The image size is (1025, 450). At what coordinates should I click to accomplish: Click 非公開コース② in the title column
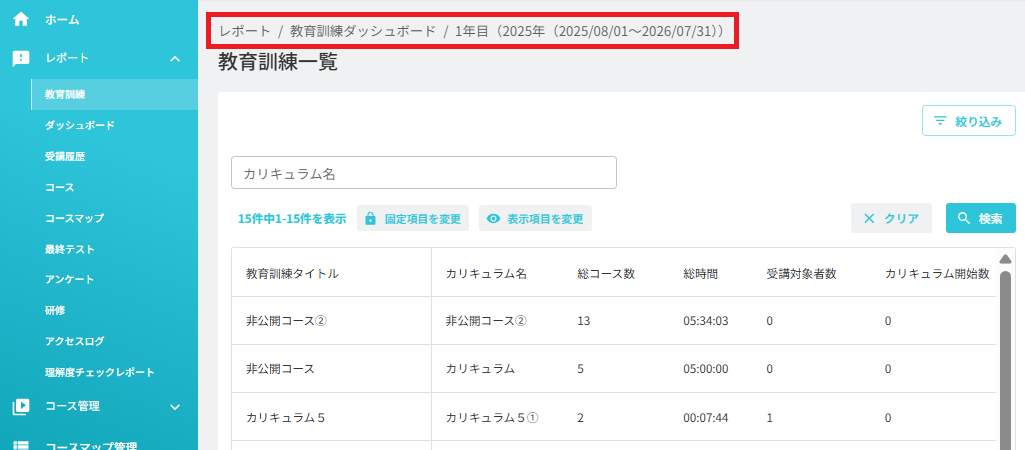point(286,320)
